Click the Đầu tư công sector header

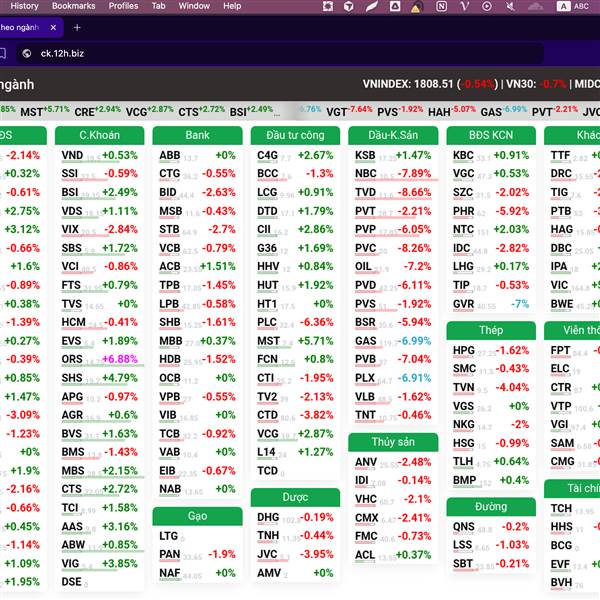click(295, 135)
